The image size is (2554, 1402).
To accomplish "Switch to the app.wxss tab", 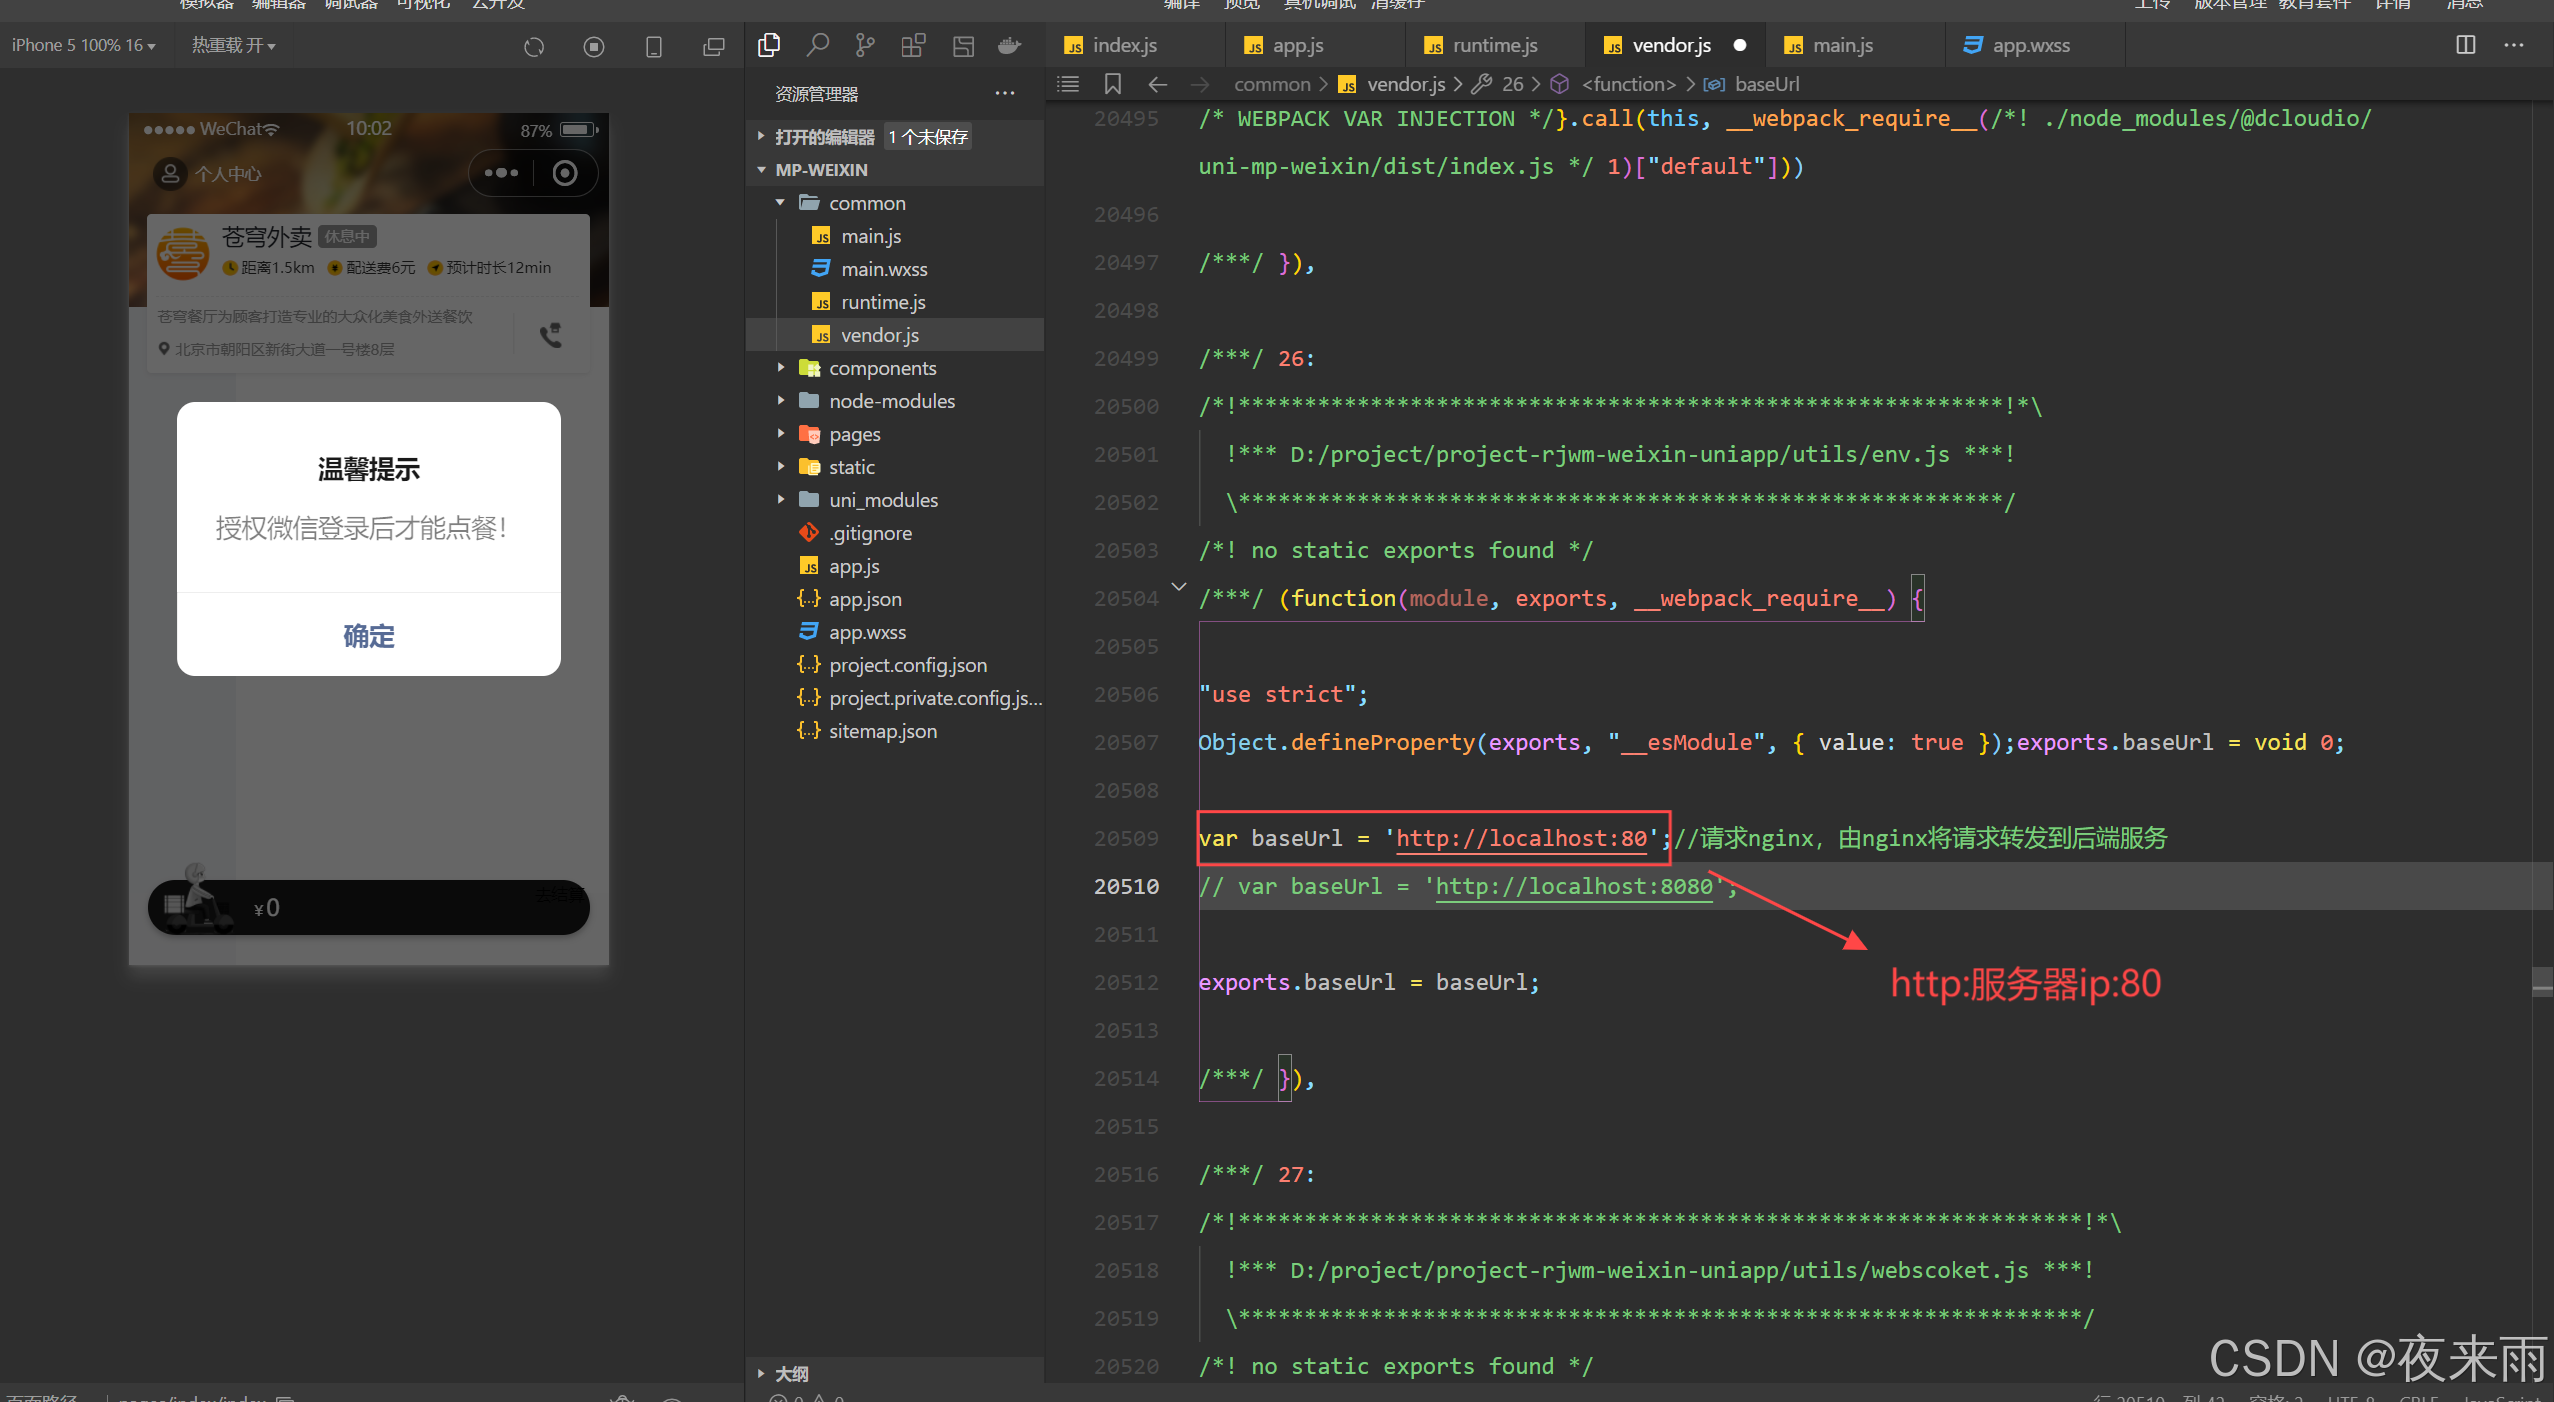I will click(x=2030, y=45).
